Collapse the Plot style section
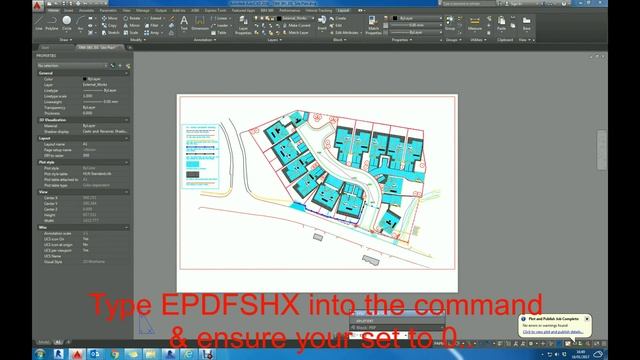 [126, 162]
